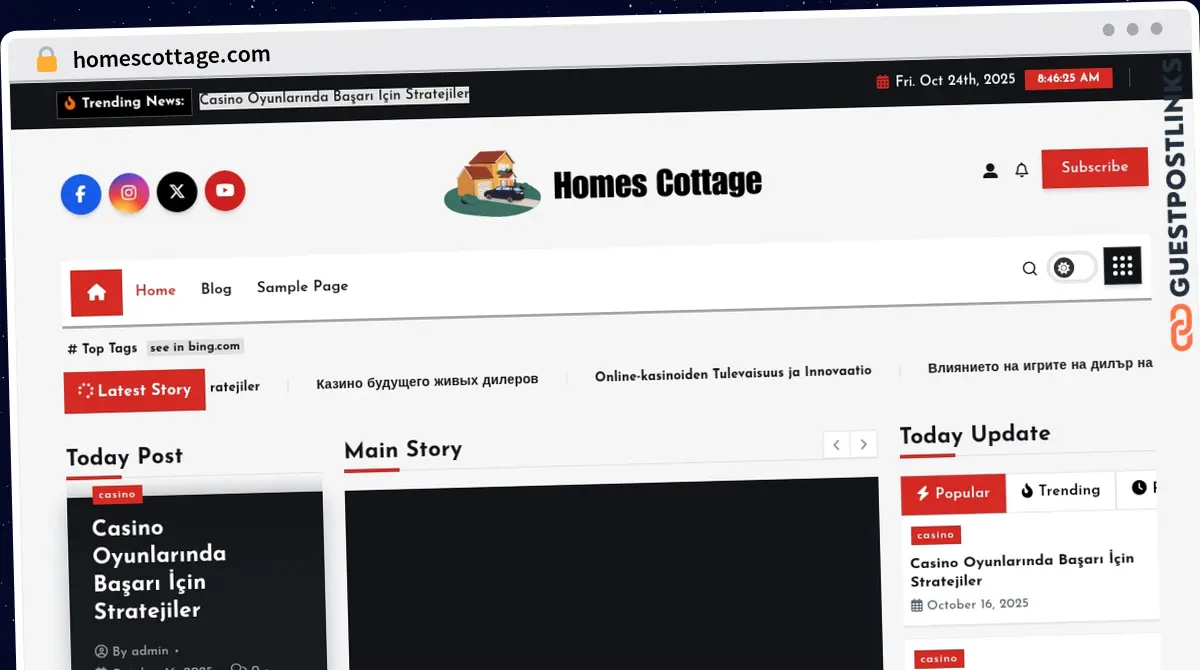Open ticker story Online-kasinoiden Tulevaisuus ja Innovaatio
1200x670 pixels.
coord(733,373)
